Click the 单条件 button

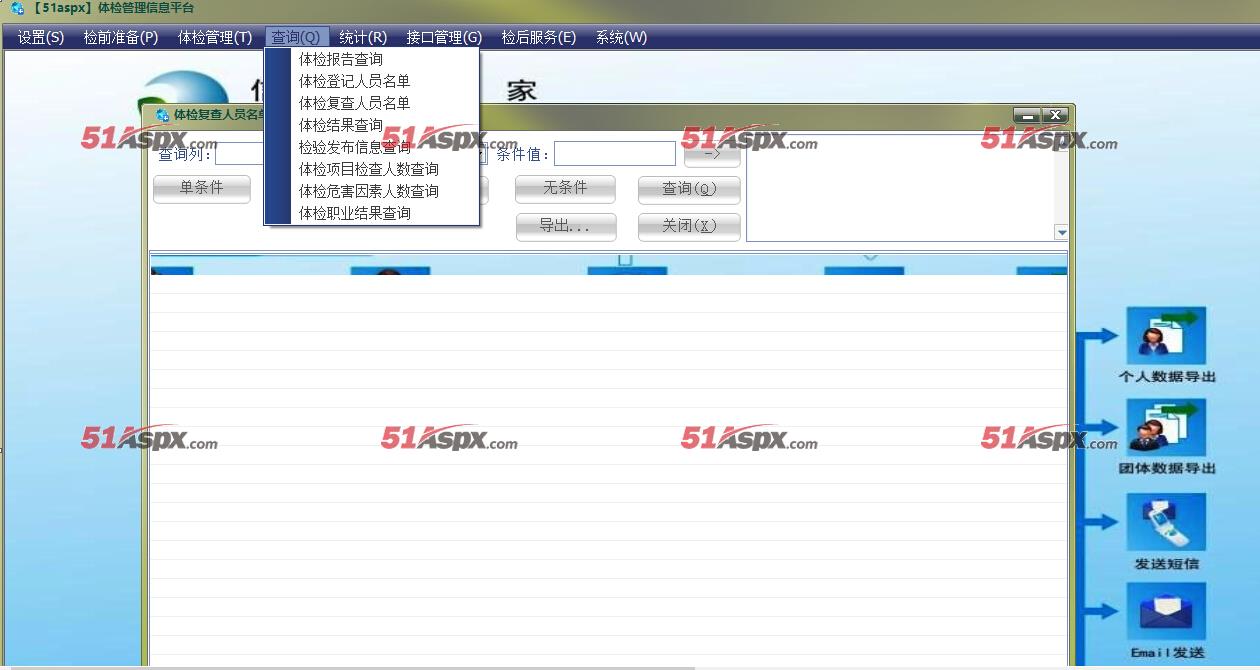pos(202,188)
